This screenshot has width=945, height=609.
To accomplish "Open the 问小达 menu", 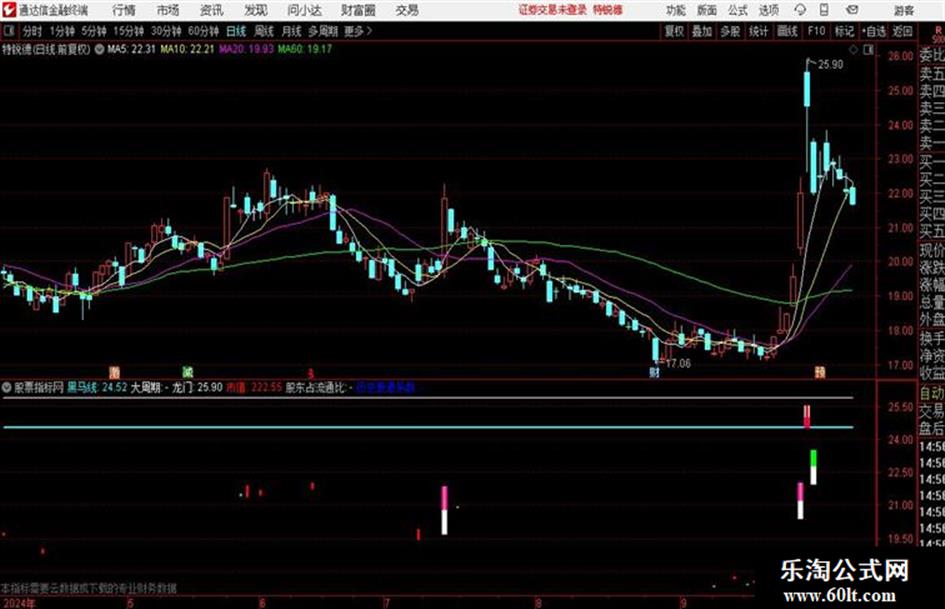I will point(304,10).
